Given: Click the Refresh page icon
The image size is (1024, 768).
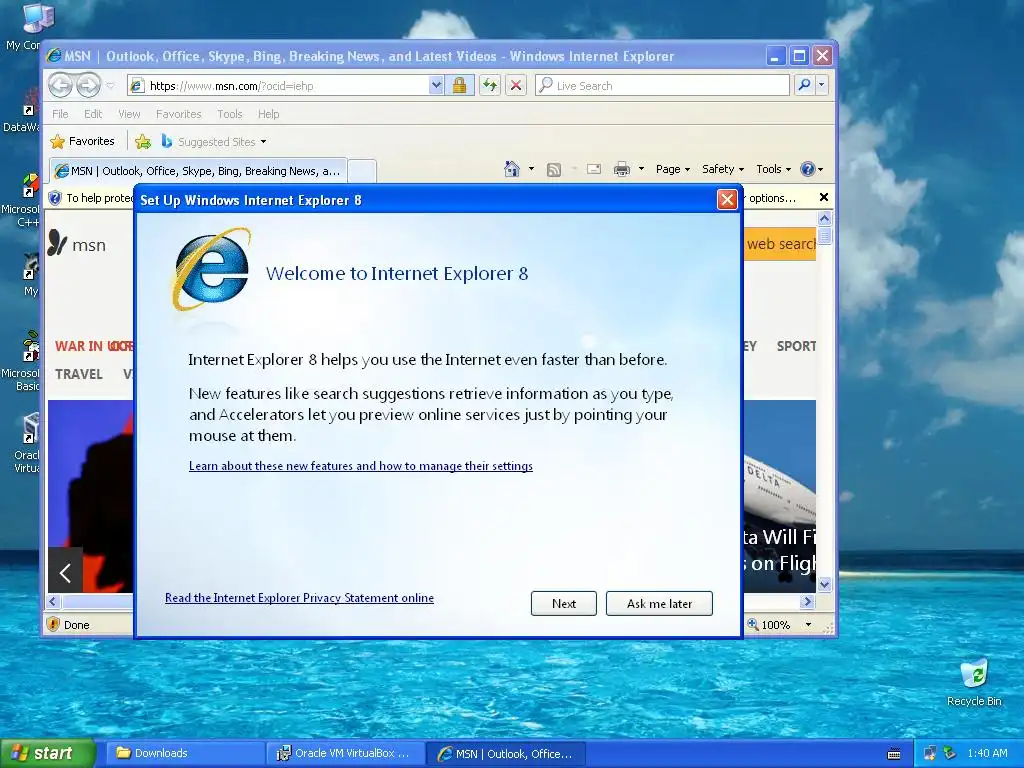Looking at the screenshot, I should [490, 86].
